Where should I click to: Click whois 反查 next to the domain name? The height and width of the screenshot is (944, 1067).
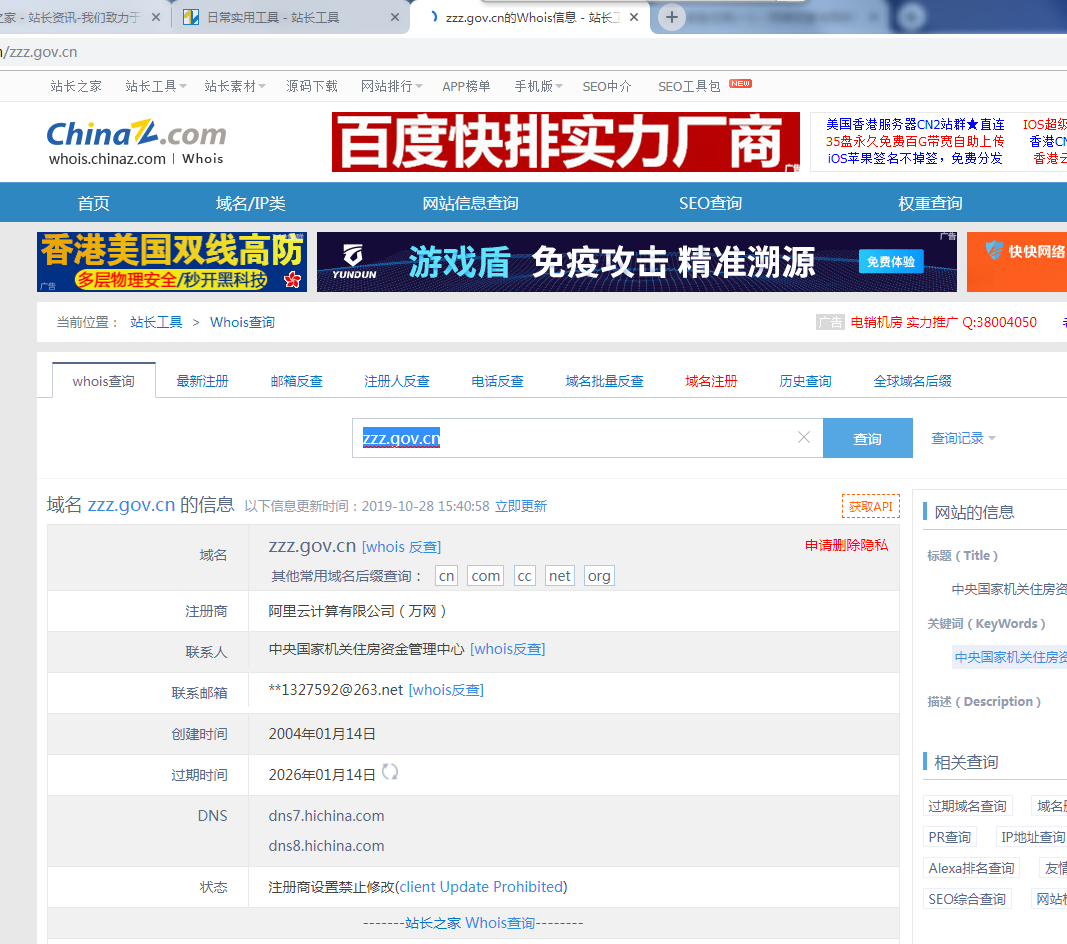click(401, 547)
